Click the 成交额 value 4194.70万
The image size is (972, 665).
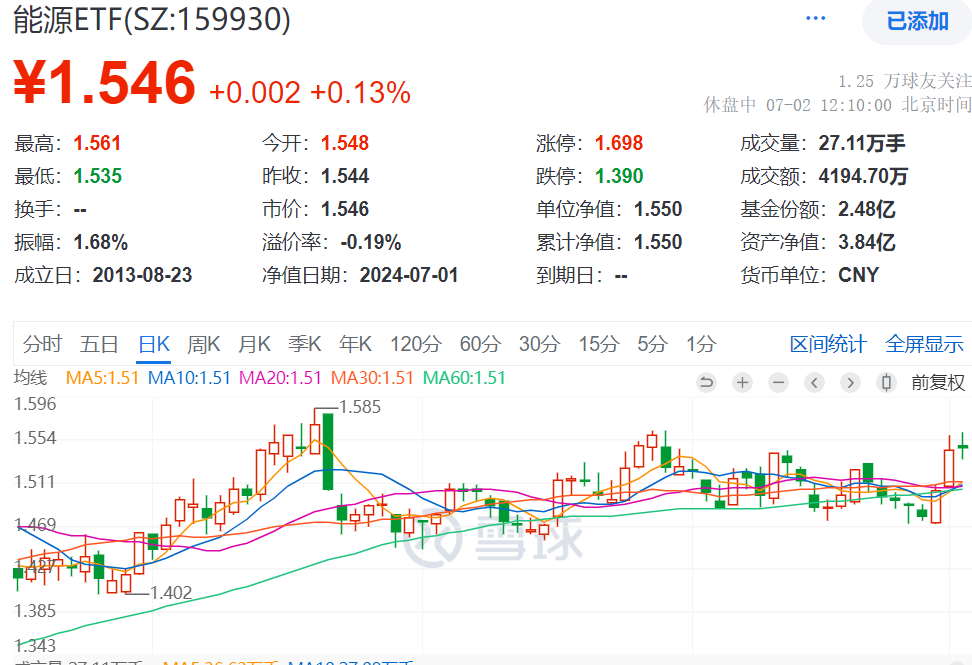(x=863, y=176)
